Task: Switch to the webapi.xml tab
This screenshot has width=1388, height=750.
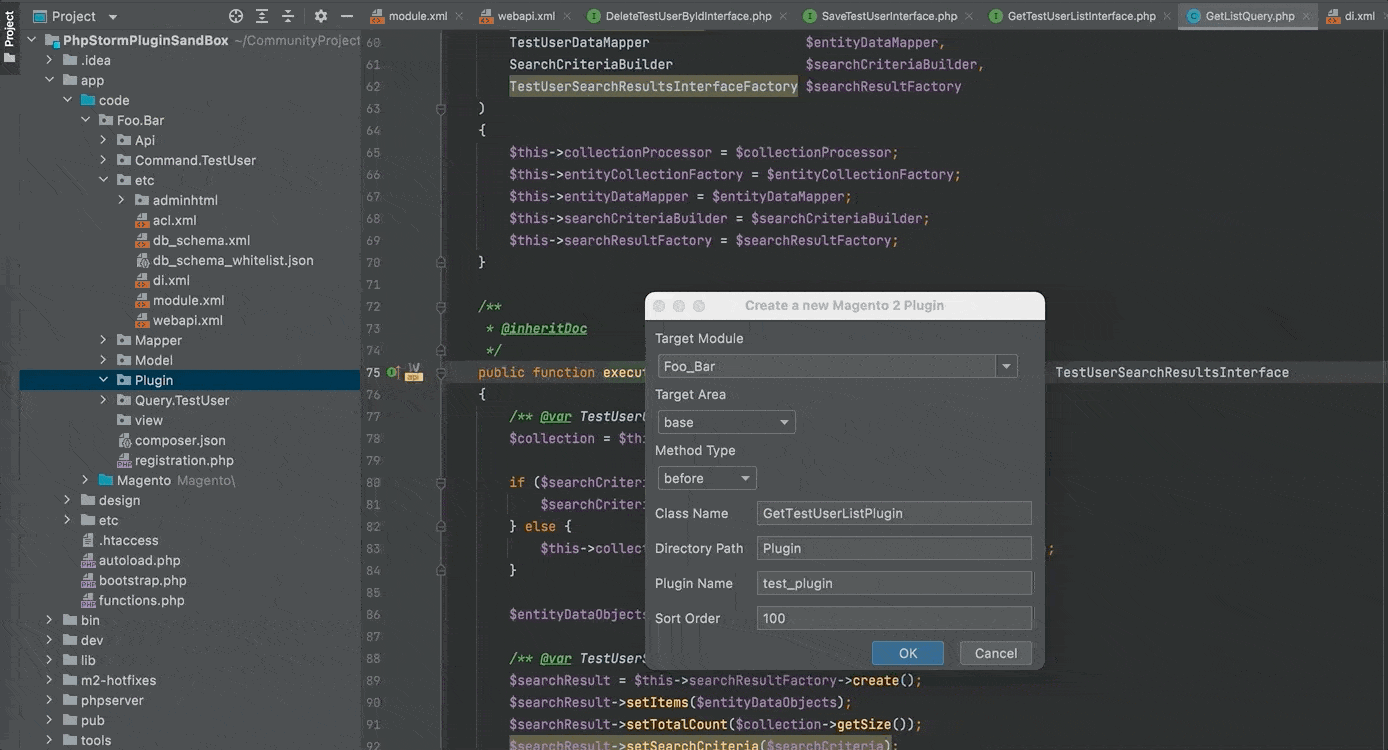Action: coord(517,16)
